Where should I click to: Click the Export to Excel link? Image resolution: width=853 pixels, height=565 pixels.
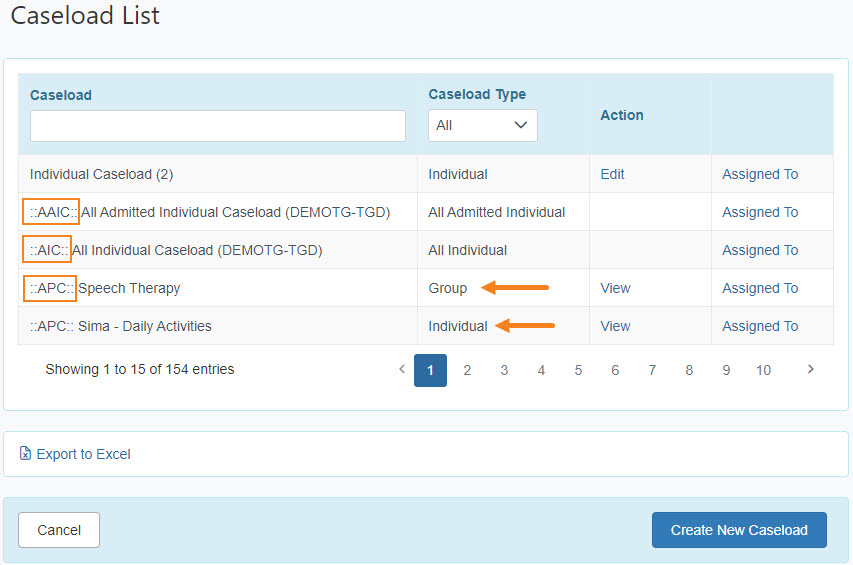coord(83,454)
